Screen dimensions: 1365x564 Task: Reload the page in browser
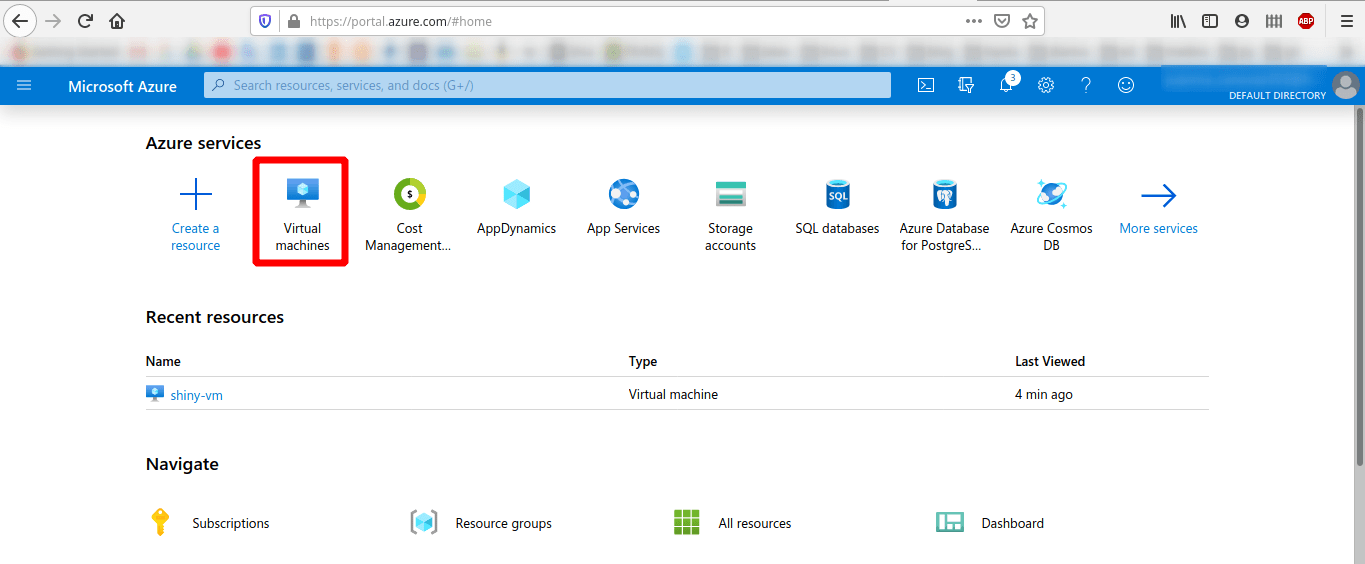pos(85,21)
